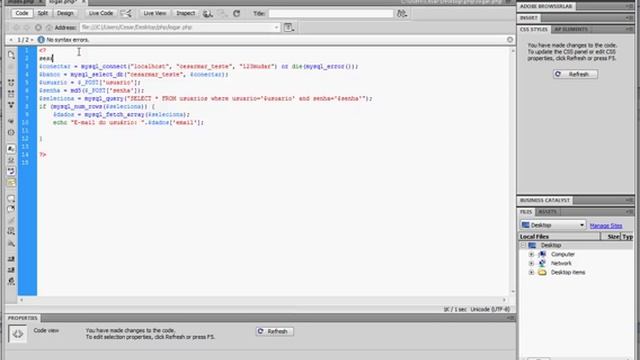Open Preview in Browser dropdown icon

click(x=208, y=13)
